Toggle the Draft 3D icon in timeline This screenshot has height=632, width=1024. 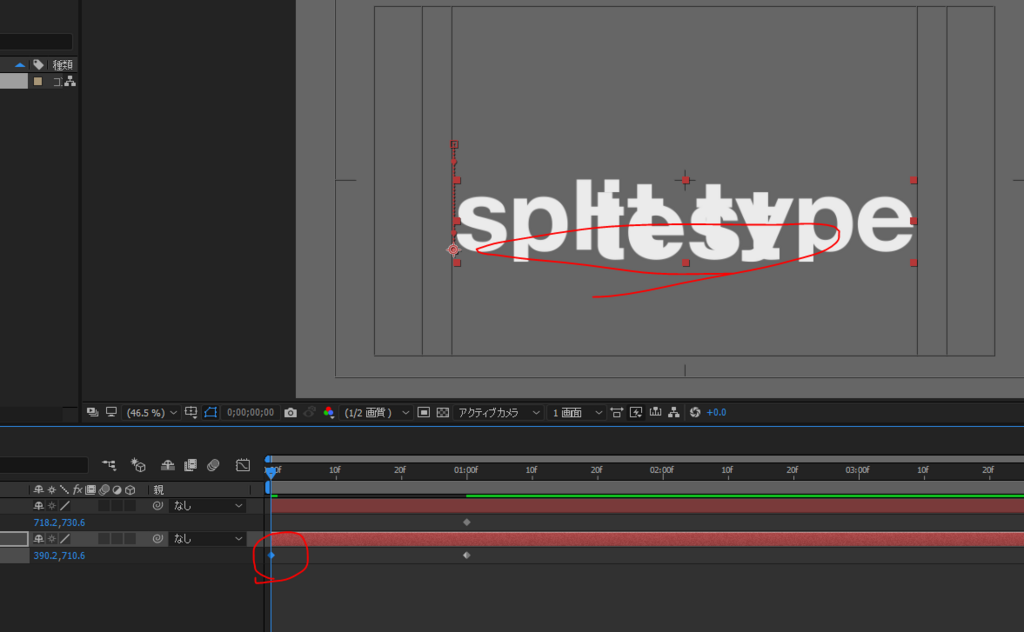tap(138, 465)
